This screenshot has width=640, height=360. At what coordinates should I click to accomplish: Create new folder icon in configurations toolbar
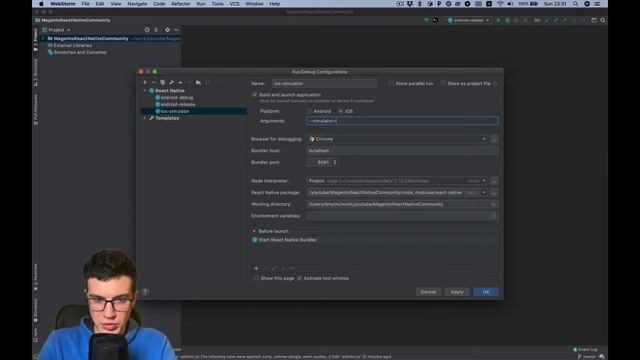[198, 82]
